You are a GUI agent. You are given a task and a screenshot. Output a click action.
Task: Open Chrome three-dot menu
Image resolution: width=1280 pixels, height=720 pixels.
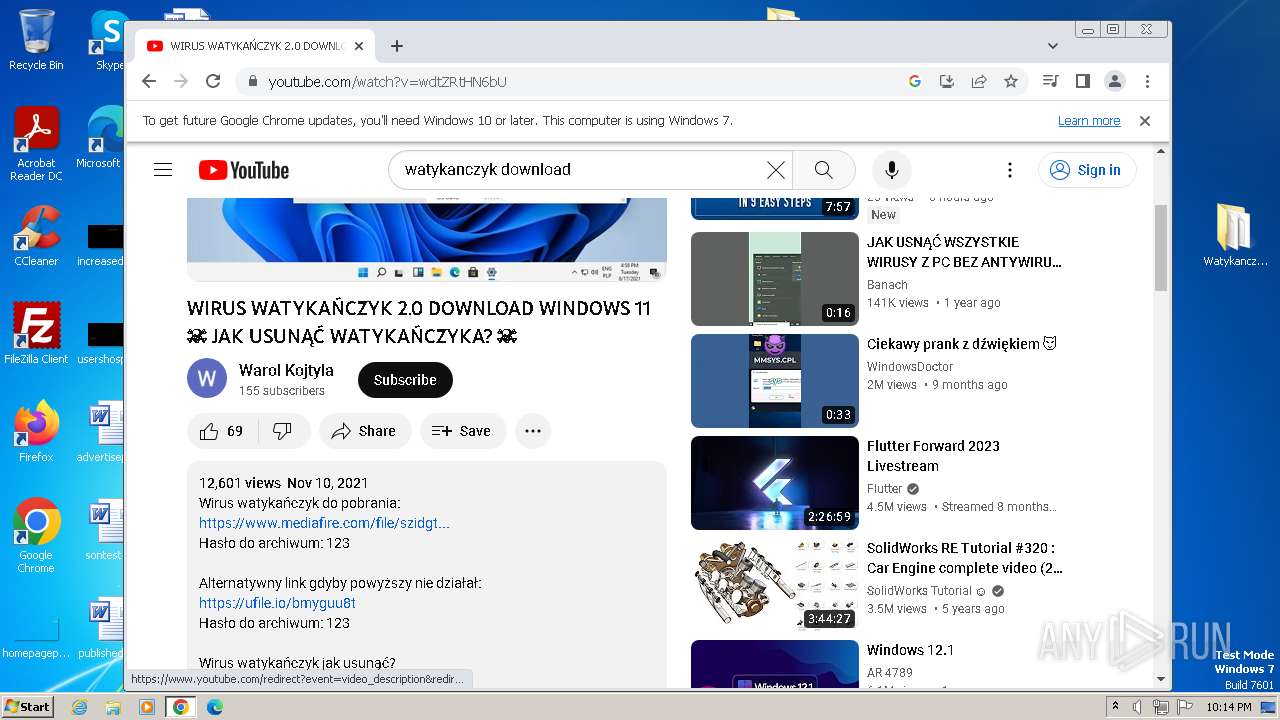tap(1147, 81)
